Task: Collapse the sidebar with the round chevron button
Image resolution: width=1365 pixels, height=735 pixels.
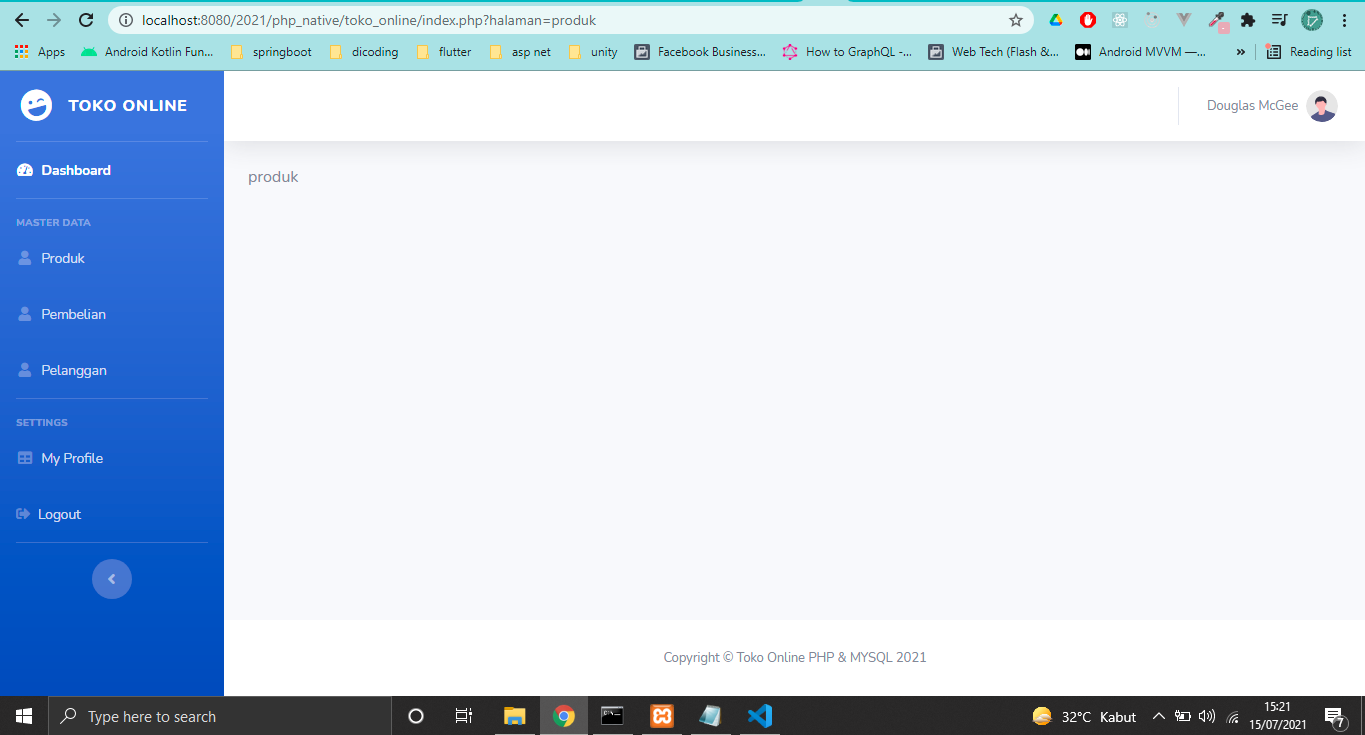Action: click(x=112, y=579)
